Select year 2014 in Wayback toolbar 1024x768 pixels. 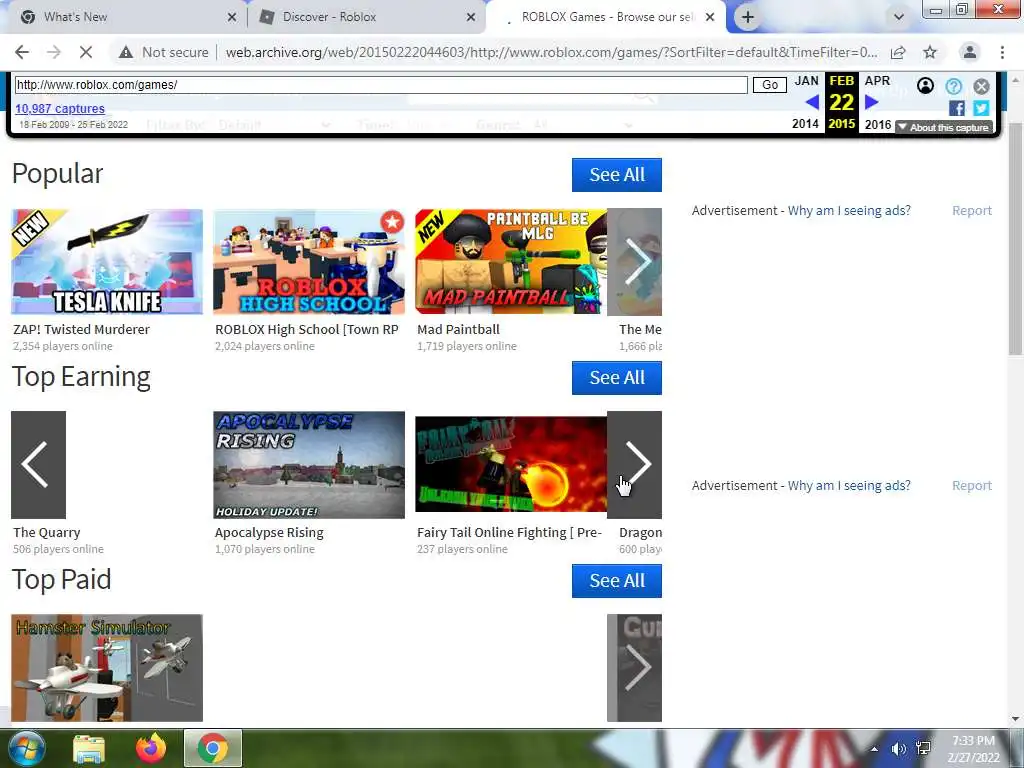805,124
